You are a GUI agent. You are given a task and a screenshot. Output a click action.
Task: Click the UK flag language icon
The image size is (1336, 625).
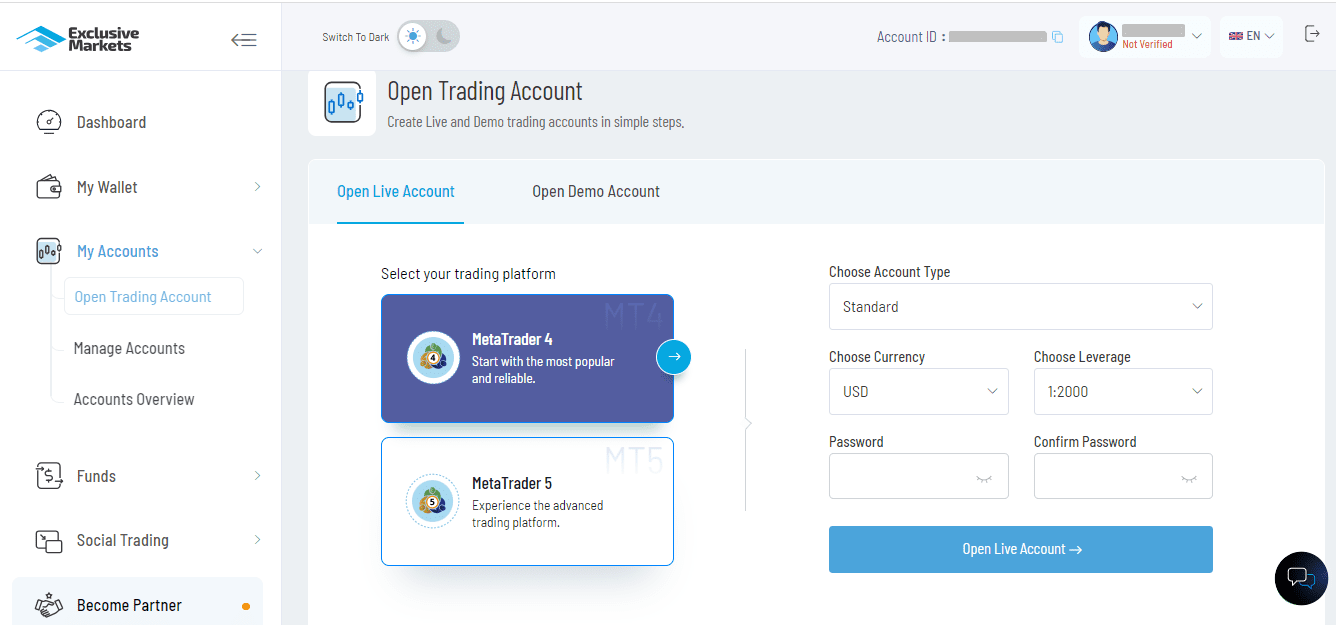(1236, 36)
